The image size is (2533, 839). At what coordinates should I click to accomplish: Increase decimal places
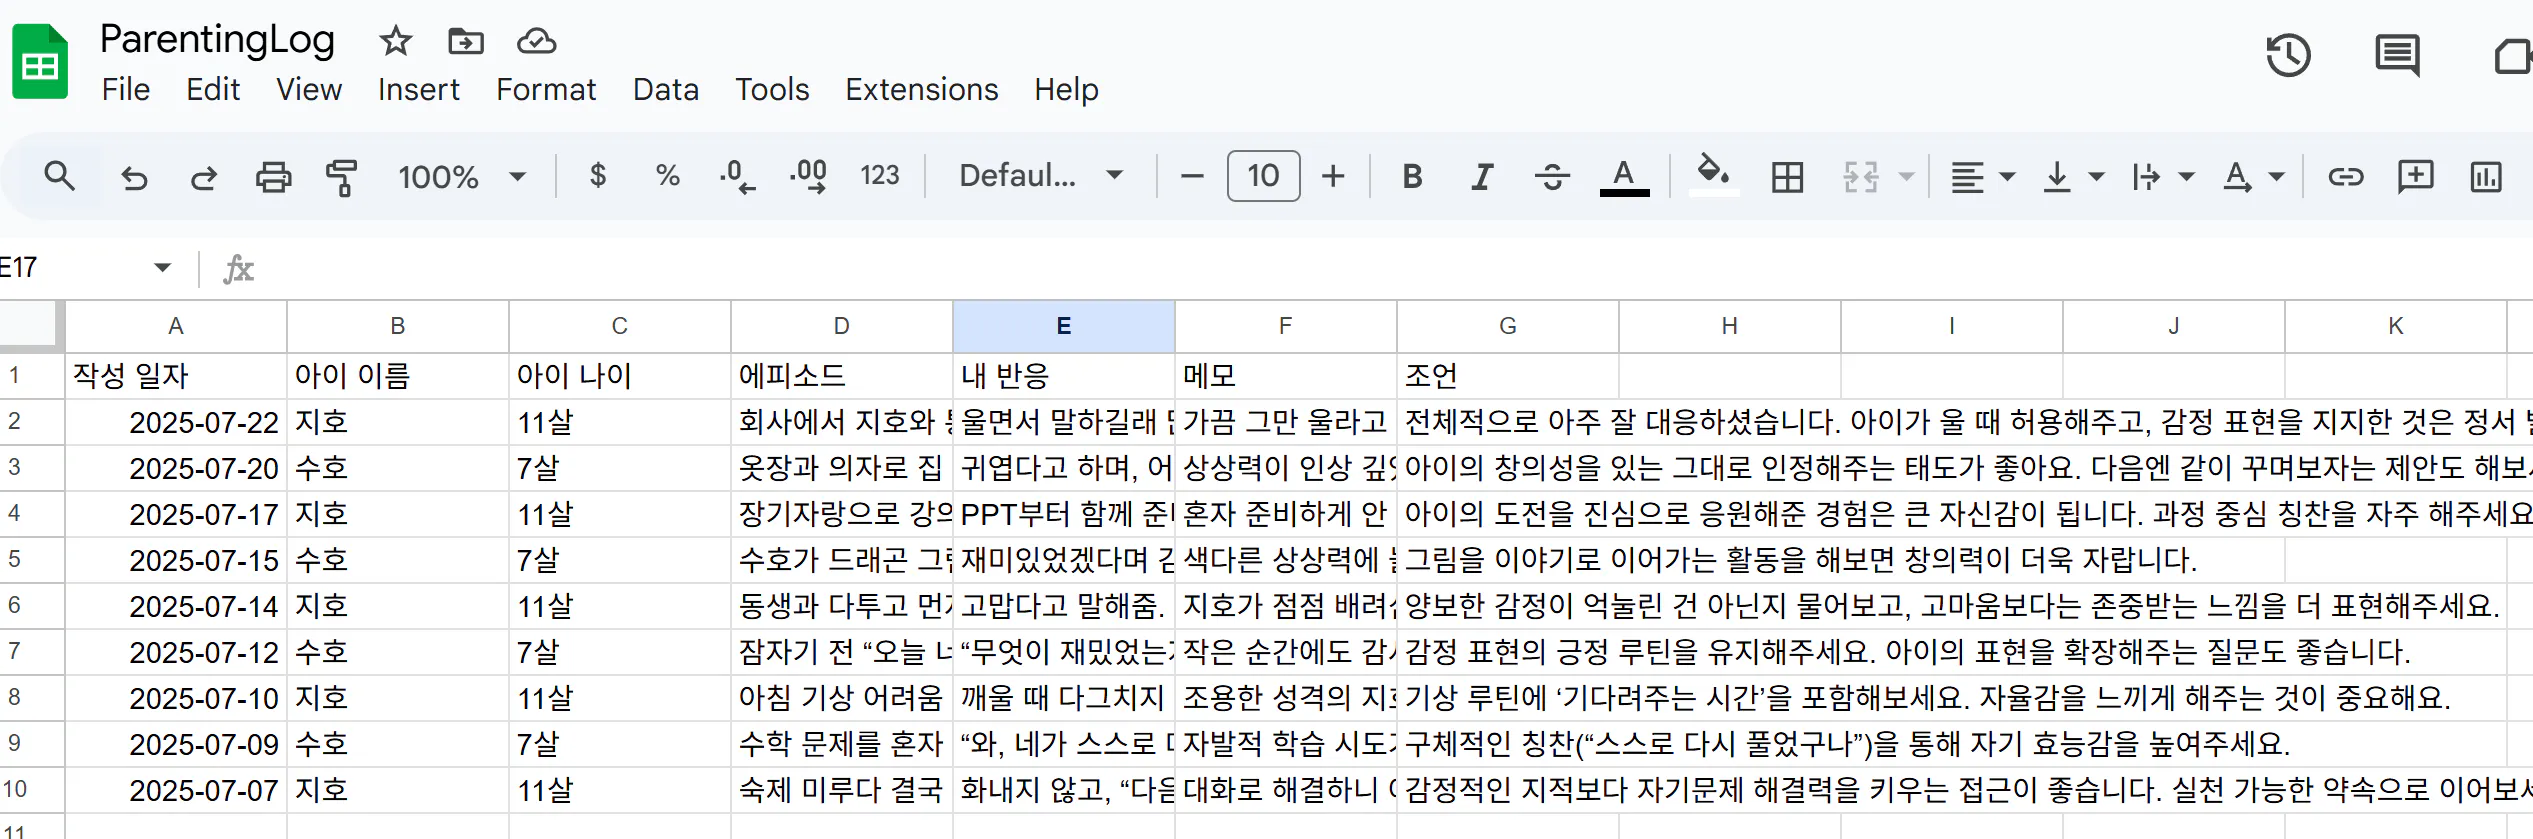pos(808,176)
